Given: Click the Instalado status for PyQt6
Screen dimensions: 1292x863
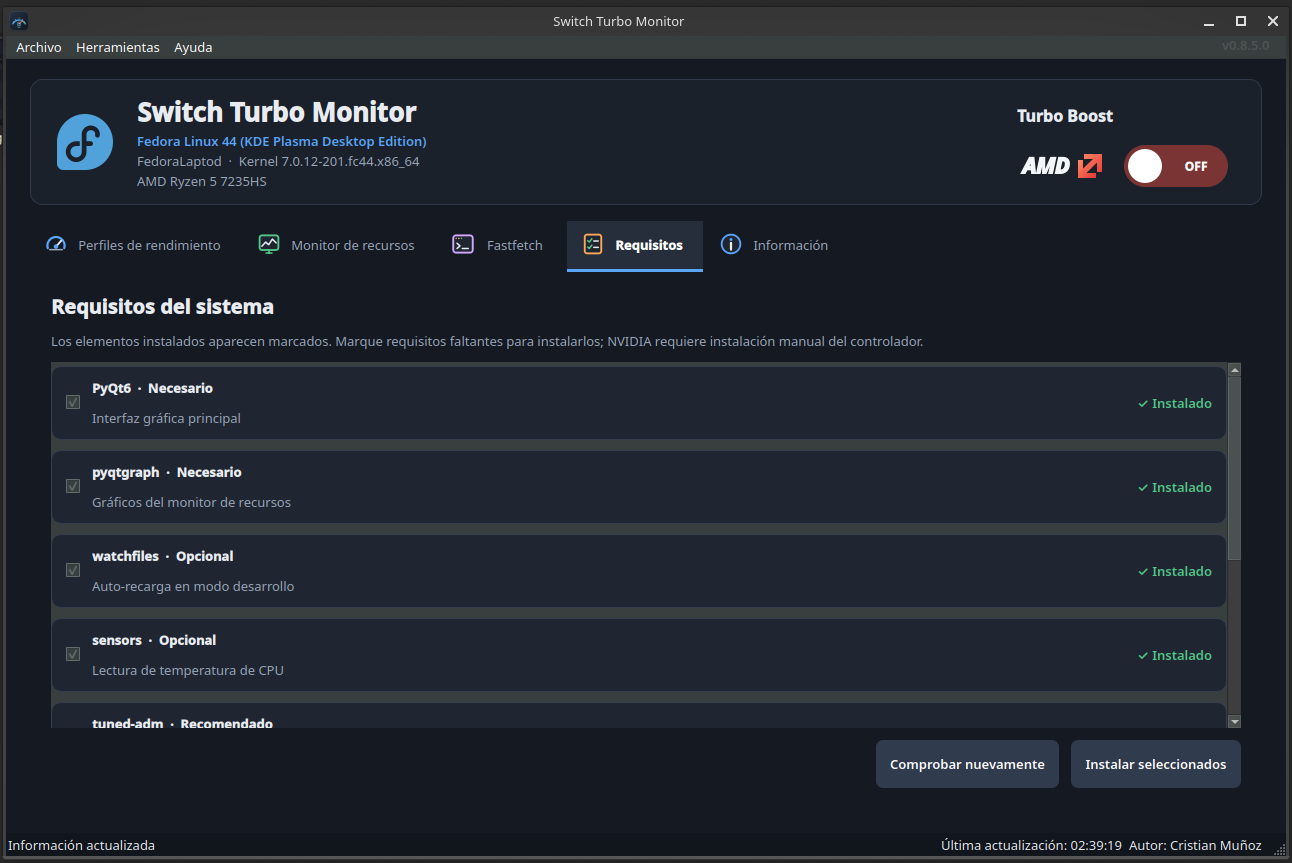Looking at the screenshot, I should point(1175,404).
